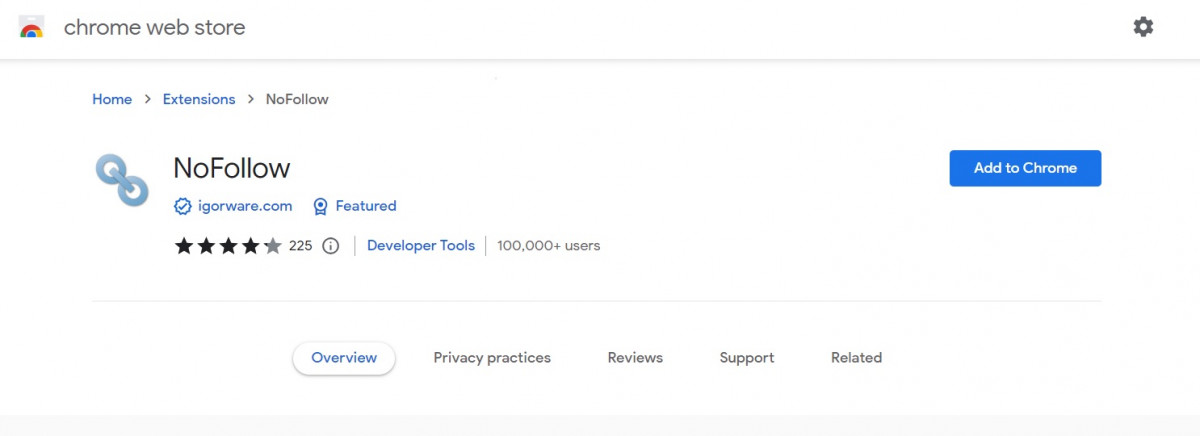Open settings via the gear icon

click(1143, 27)
